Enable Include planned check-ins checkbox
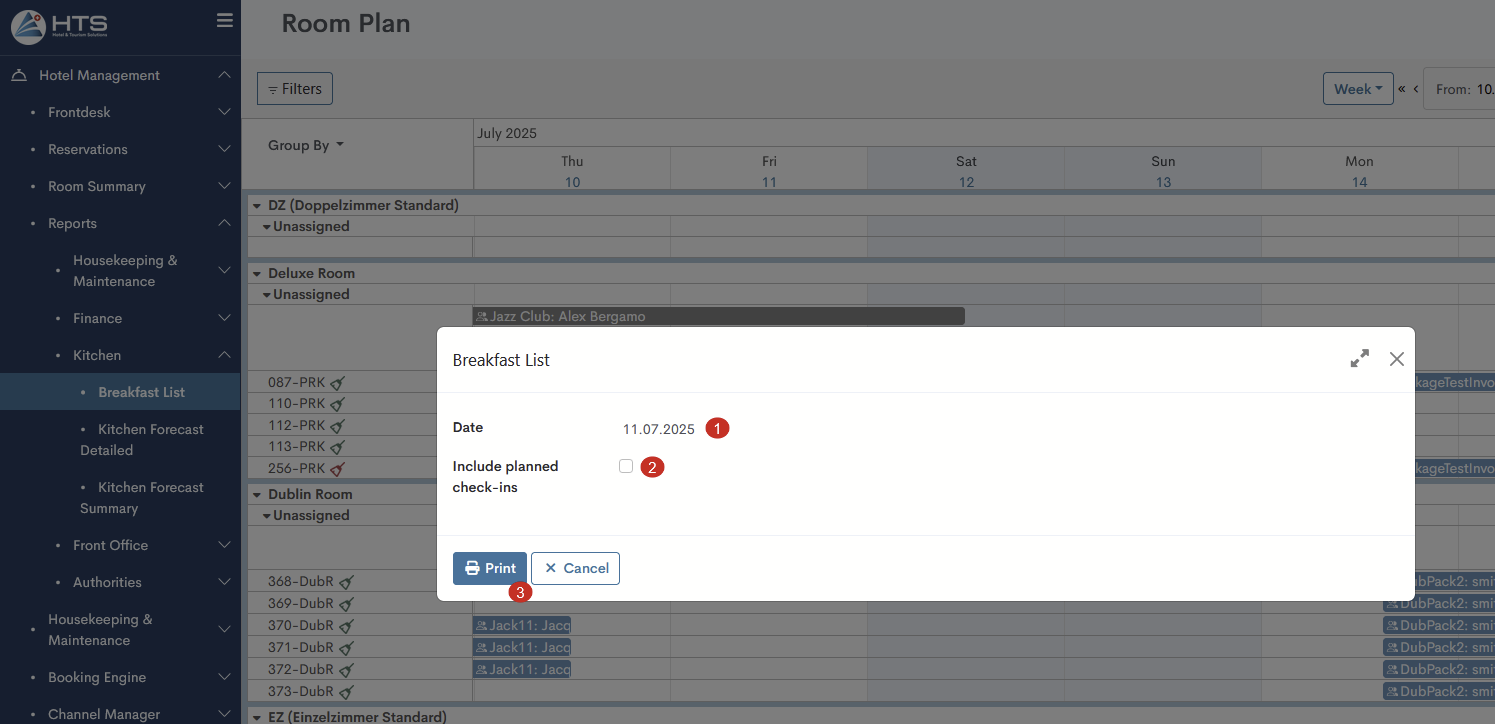The image size is (1495, 724). [x=626, y=466]
